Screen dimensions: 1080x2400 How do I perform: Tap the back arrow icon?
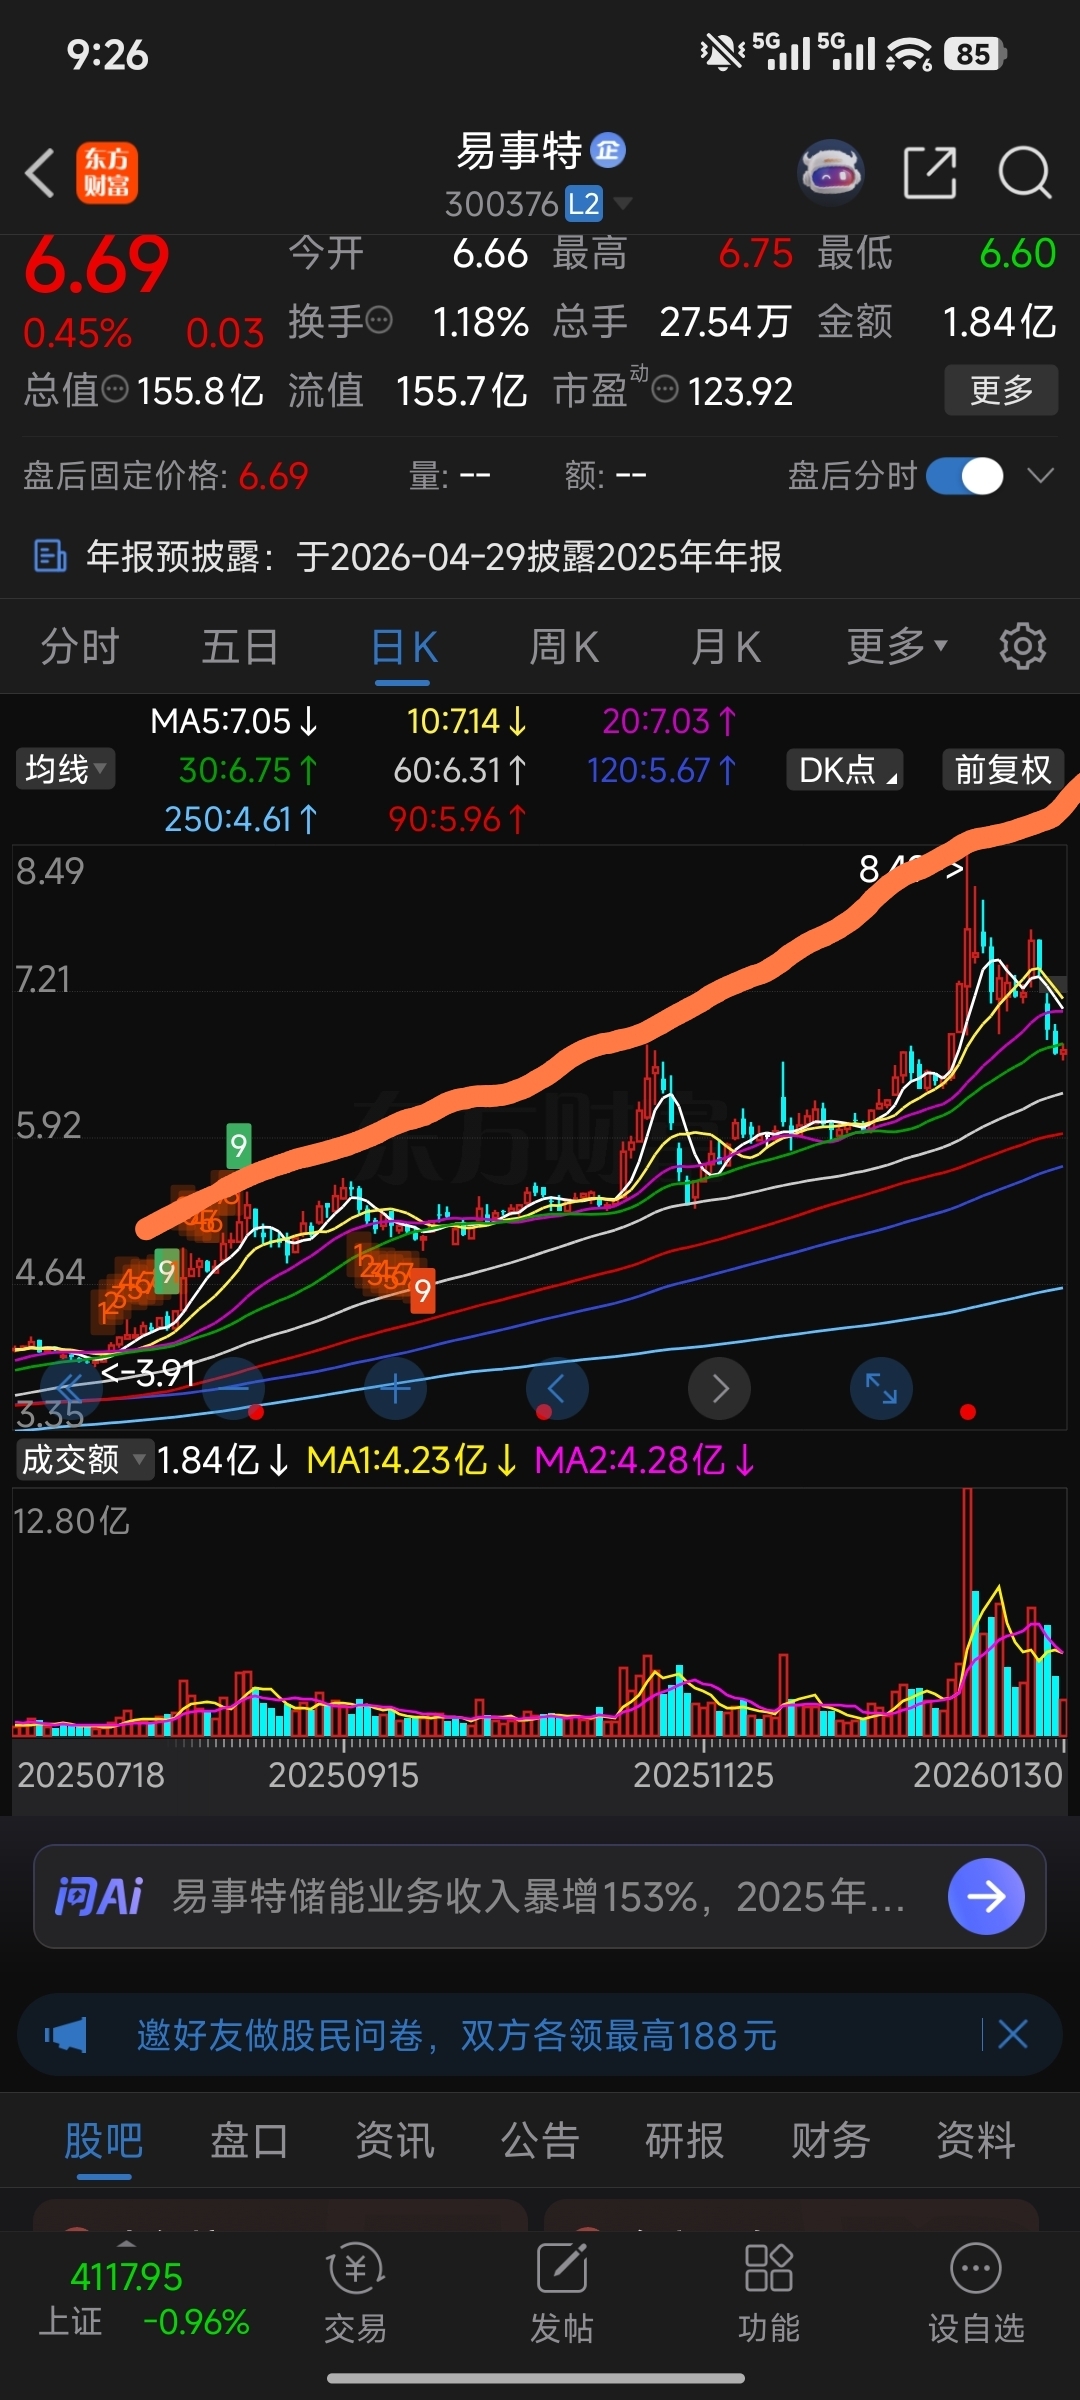pos(40,173)
